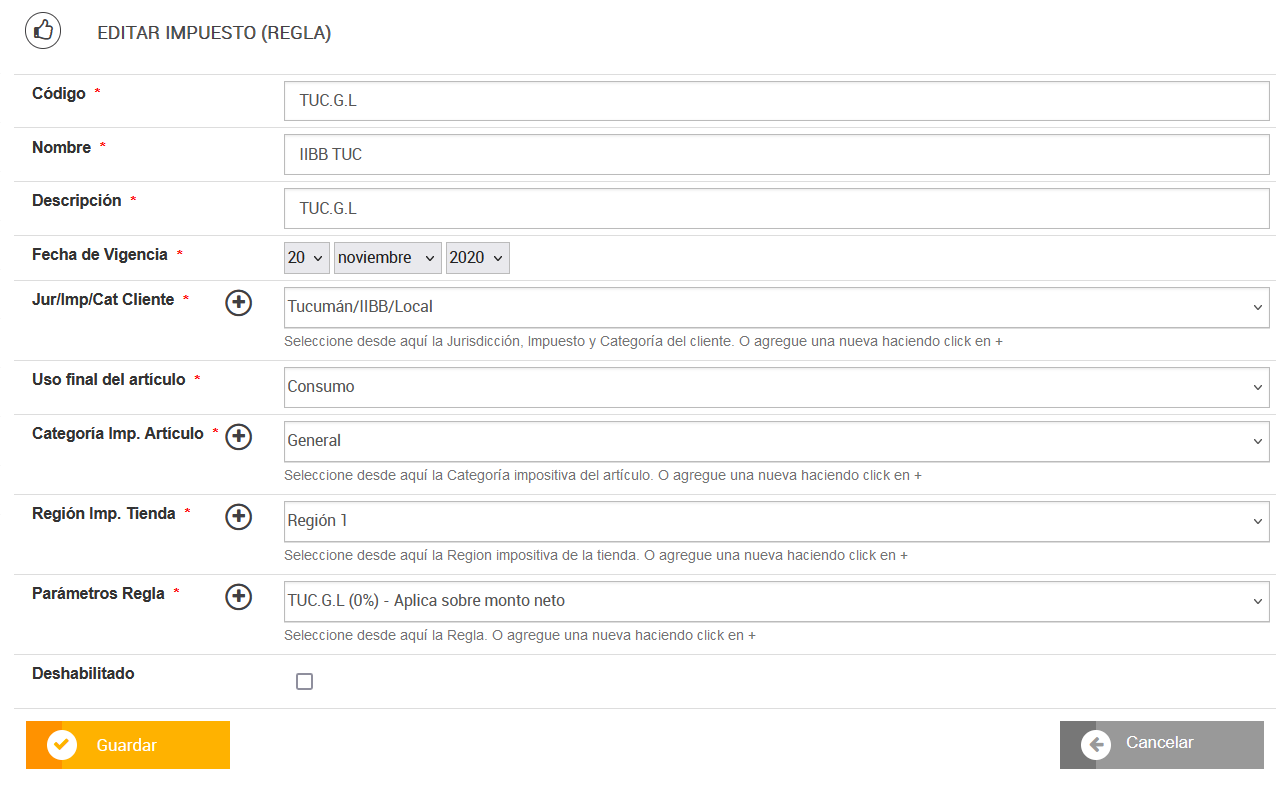Open the year dropdown showing 2020
The height and width of the screenshot is (791, 1280).
[x=478, y=258]
